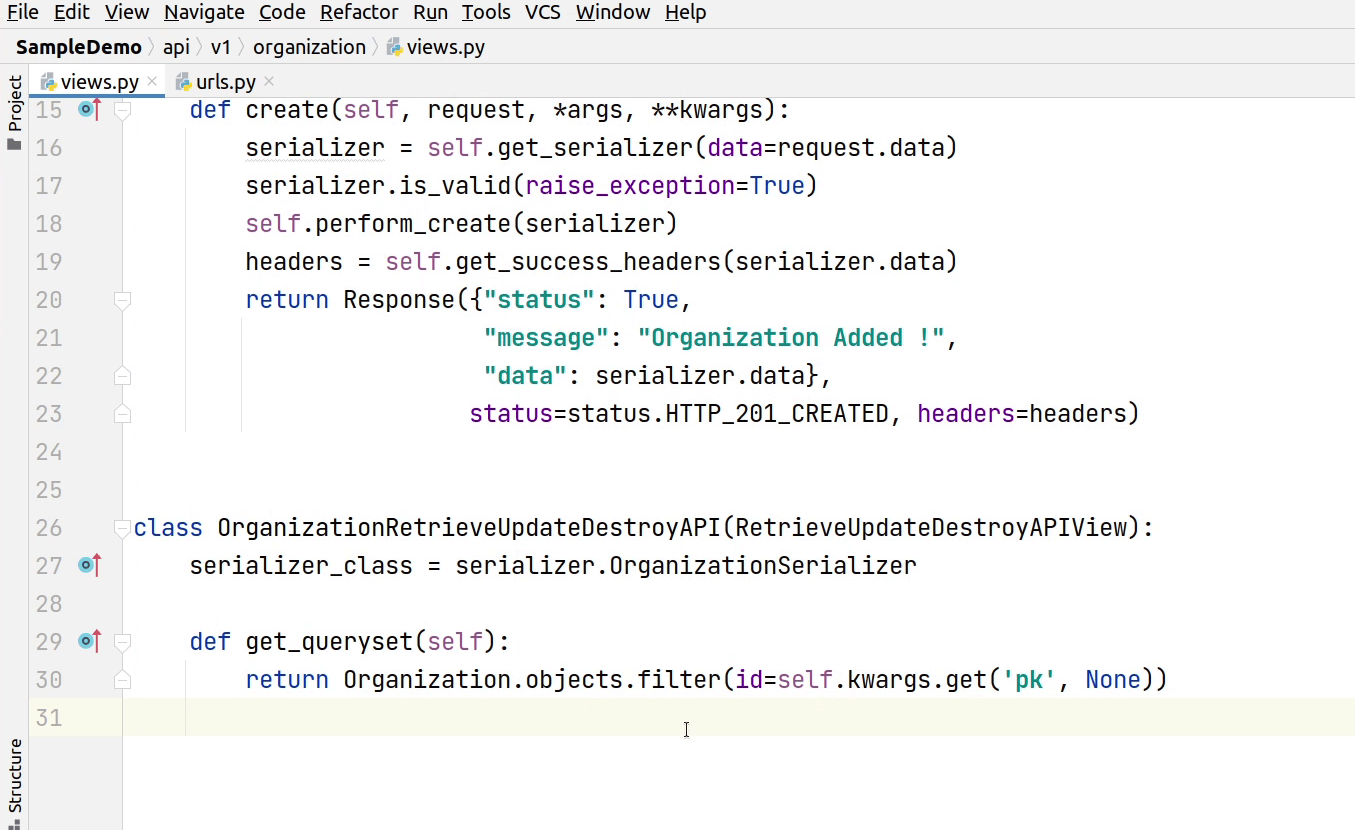
Task: Fold the return Response block on line 20
Action: tap(122, 300)
